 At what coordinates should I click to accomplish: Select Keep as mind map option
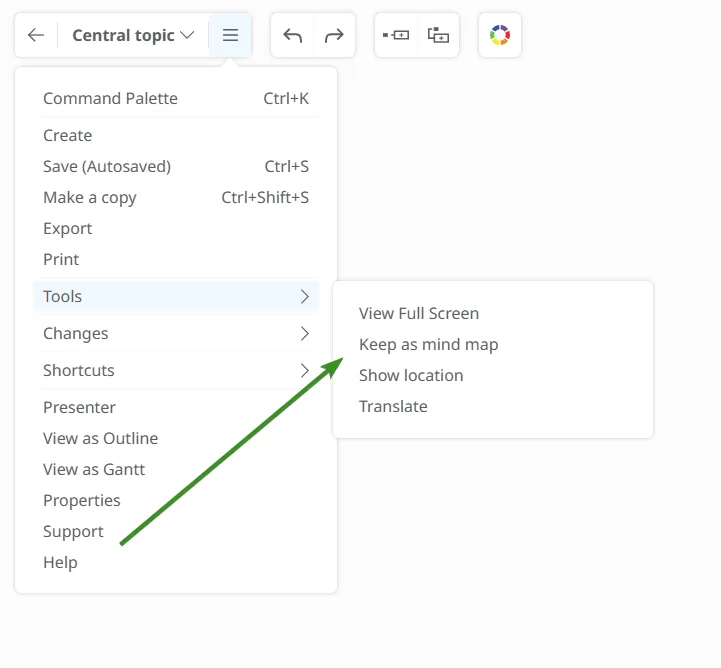428,344
